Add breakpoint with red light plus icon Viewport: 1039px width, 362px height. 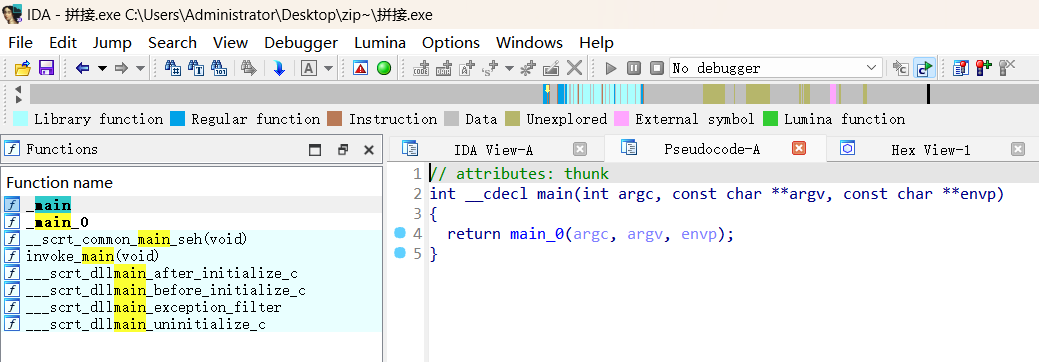pos(984,68)
